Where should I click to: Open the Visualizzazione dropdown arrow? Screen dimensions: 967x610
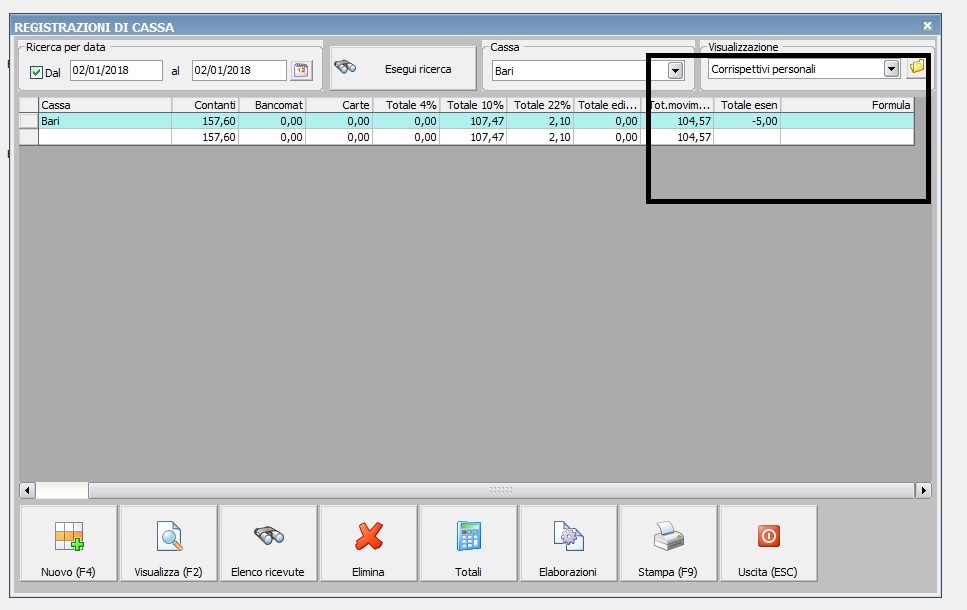pyautogui.click(x=891, y=68)
